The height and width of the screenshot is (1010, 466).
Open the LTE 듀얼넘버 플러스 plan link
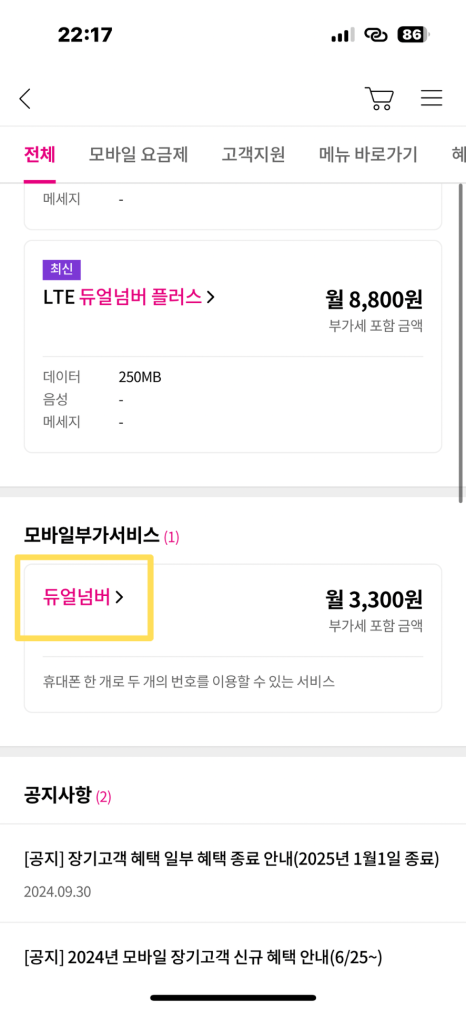129,298
